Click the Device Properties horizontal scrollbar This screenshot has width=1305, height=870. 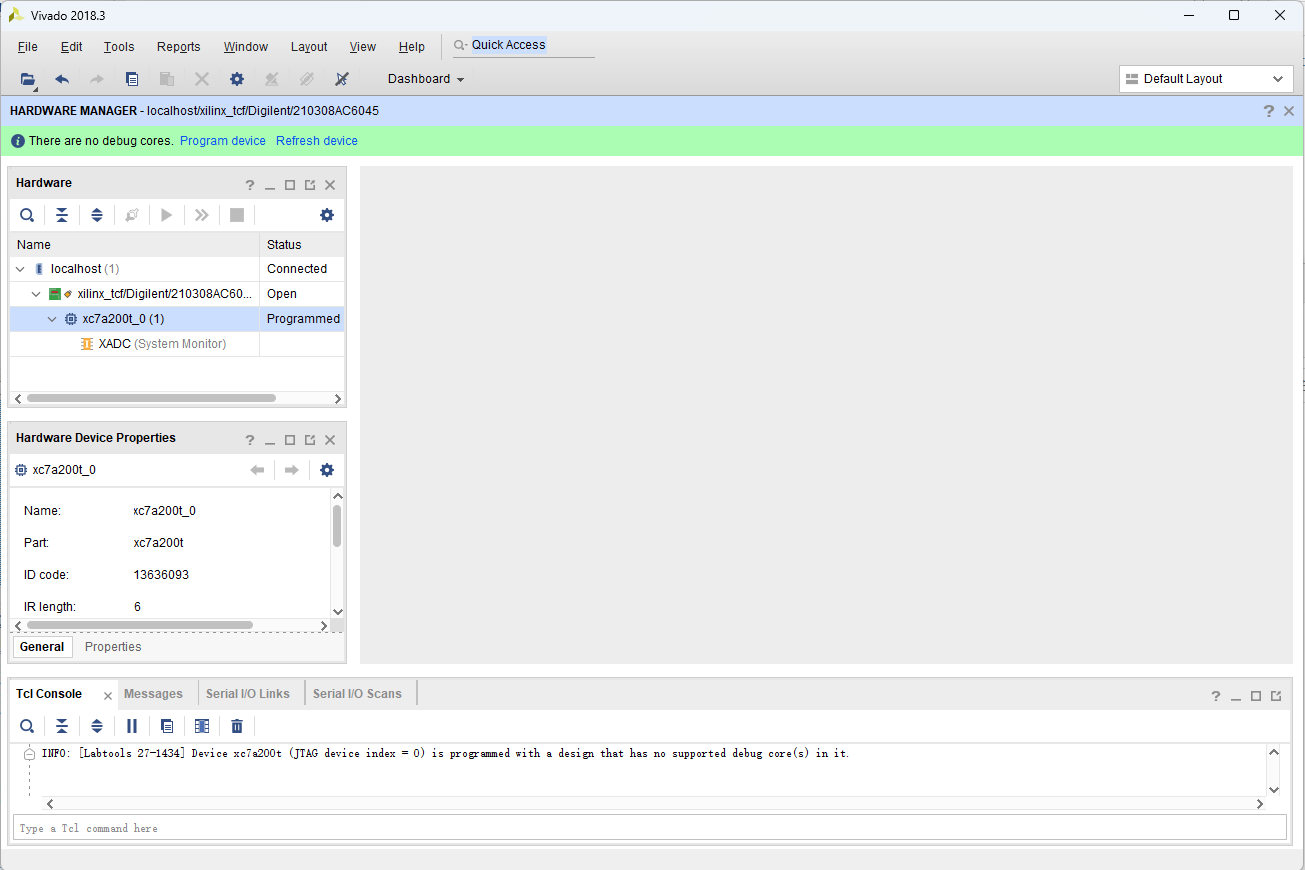click(140, 625)
